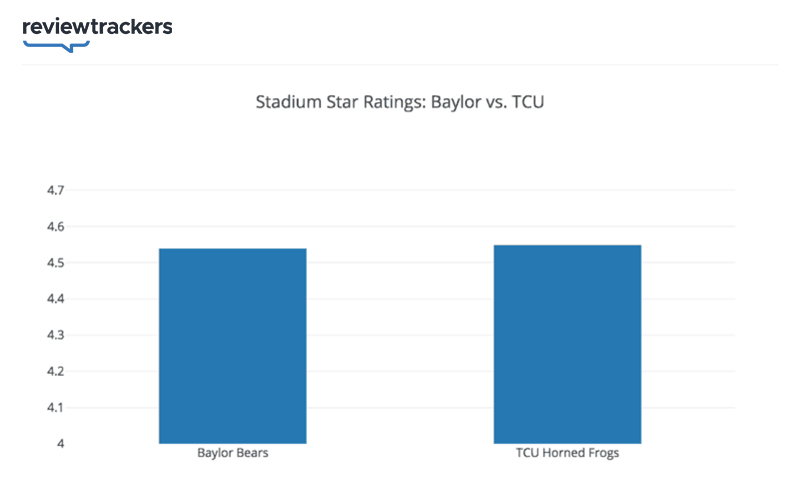The width and height of the screenshot is (800, 503).
Task: Click the 4.4 y-axis tick label
Action: (56, 299)
